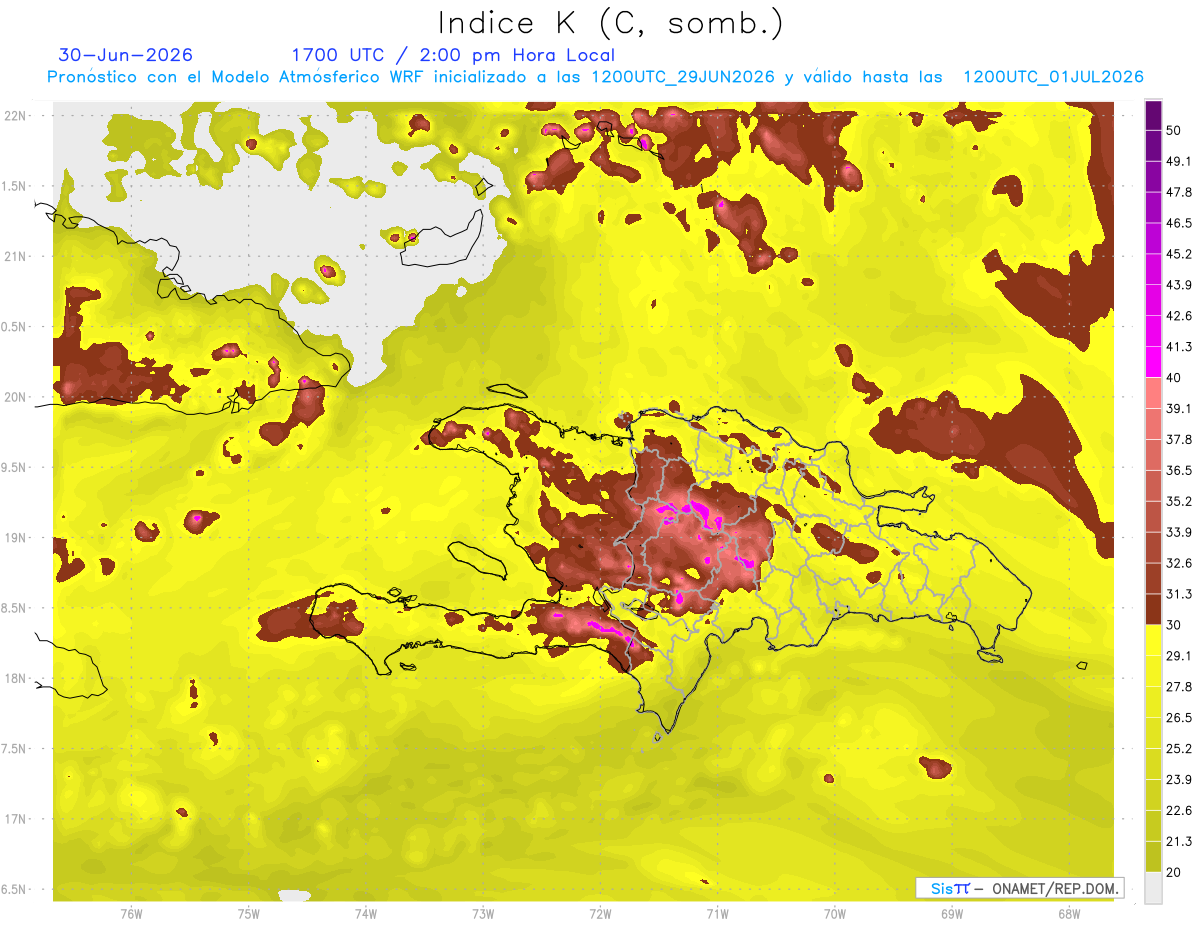1200x927 pixels.
Task: Click the '41.3' colorbar value
Action: click(x=1178, y=347)
